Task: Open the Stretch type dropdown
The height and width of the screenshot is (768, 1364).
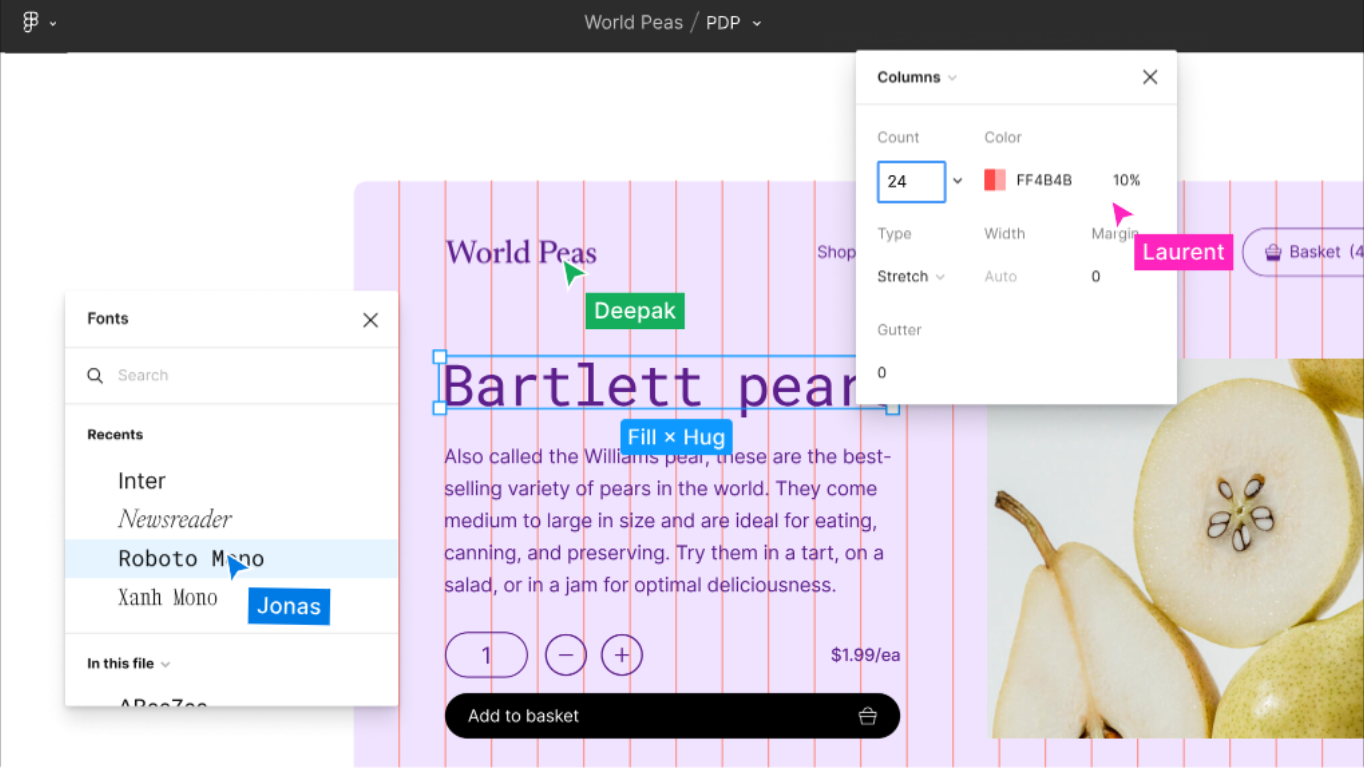Action: click(x=911, y=276)
